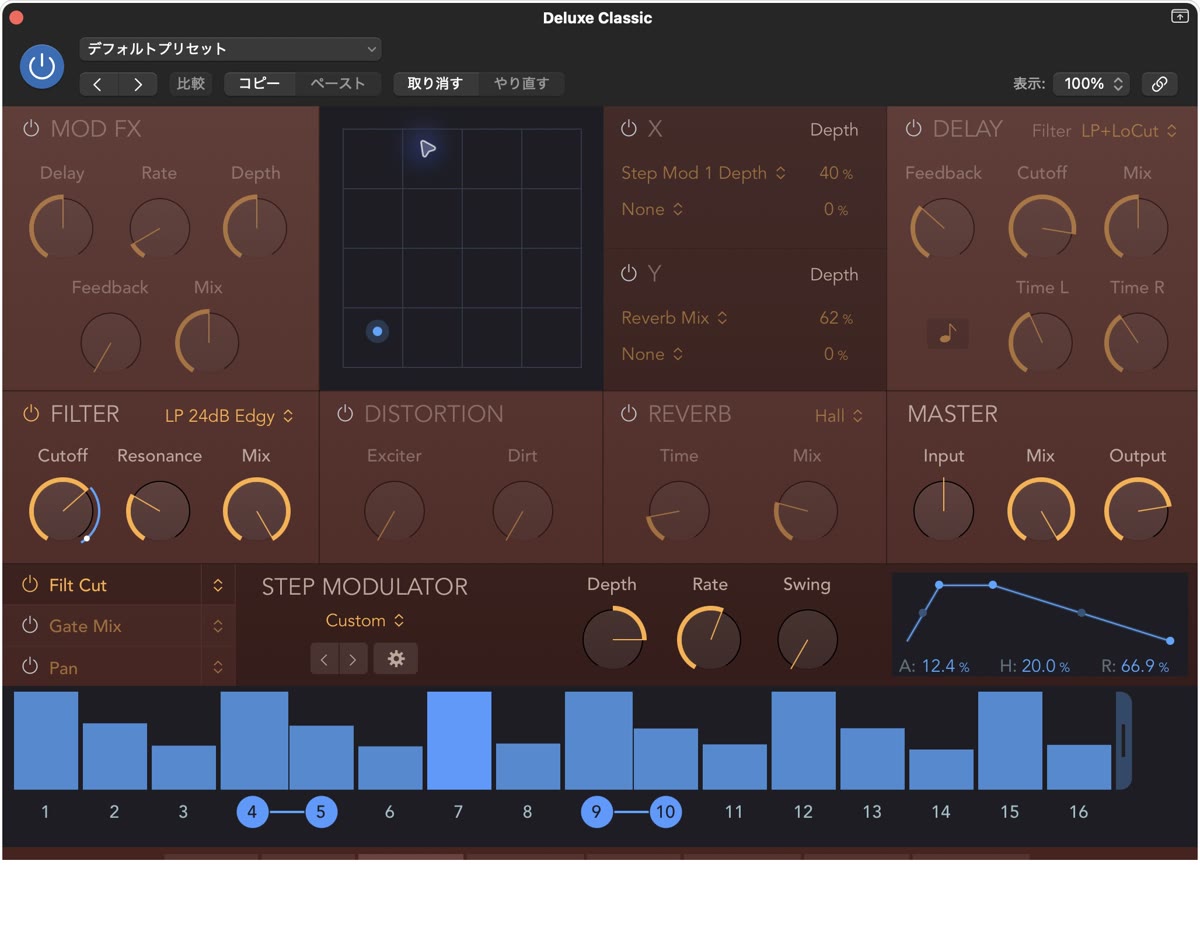Enable the DISTORTION section power
1200x930 pixels.
[x=345, y=414]
